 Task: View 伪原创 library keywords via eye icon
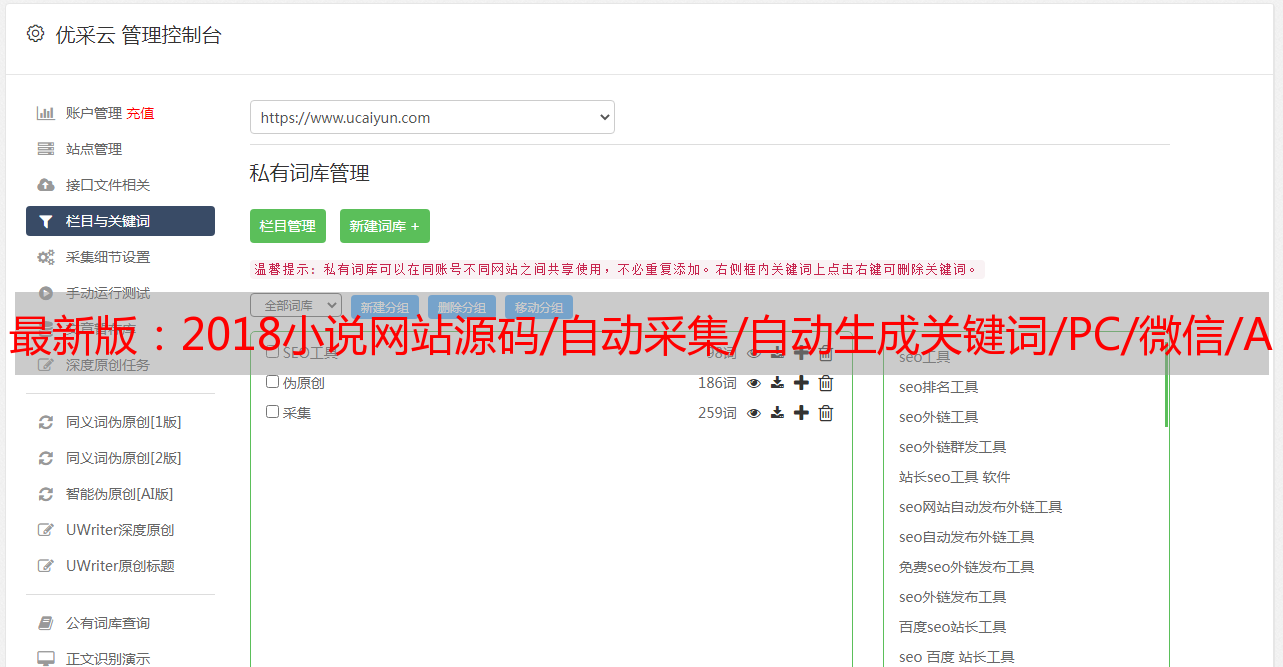pyautogui.click(x=754, y=383)
